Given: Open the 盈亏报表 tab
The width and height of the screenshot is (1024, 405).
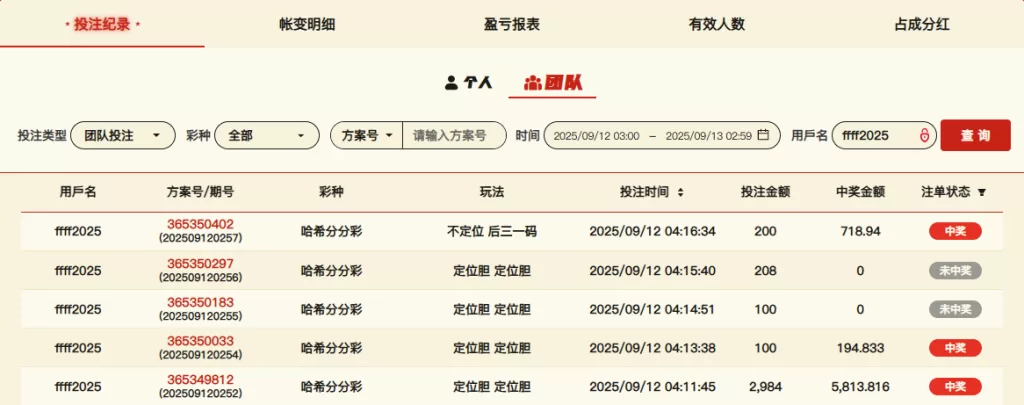Looking at the screenshot, I should pos(512,25).
